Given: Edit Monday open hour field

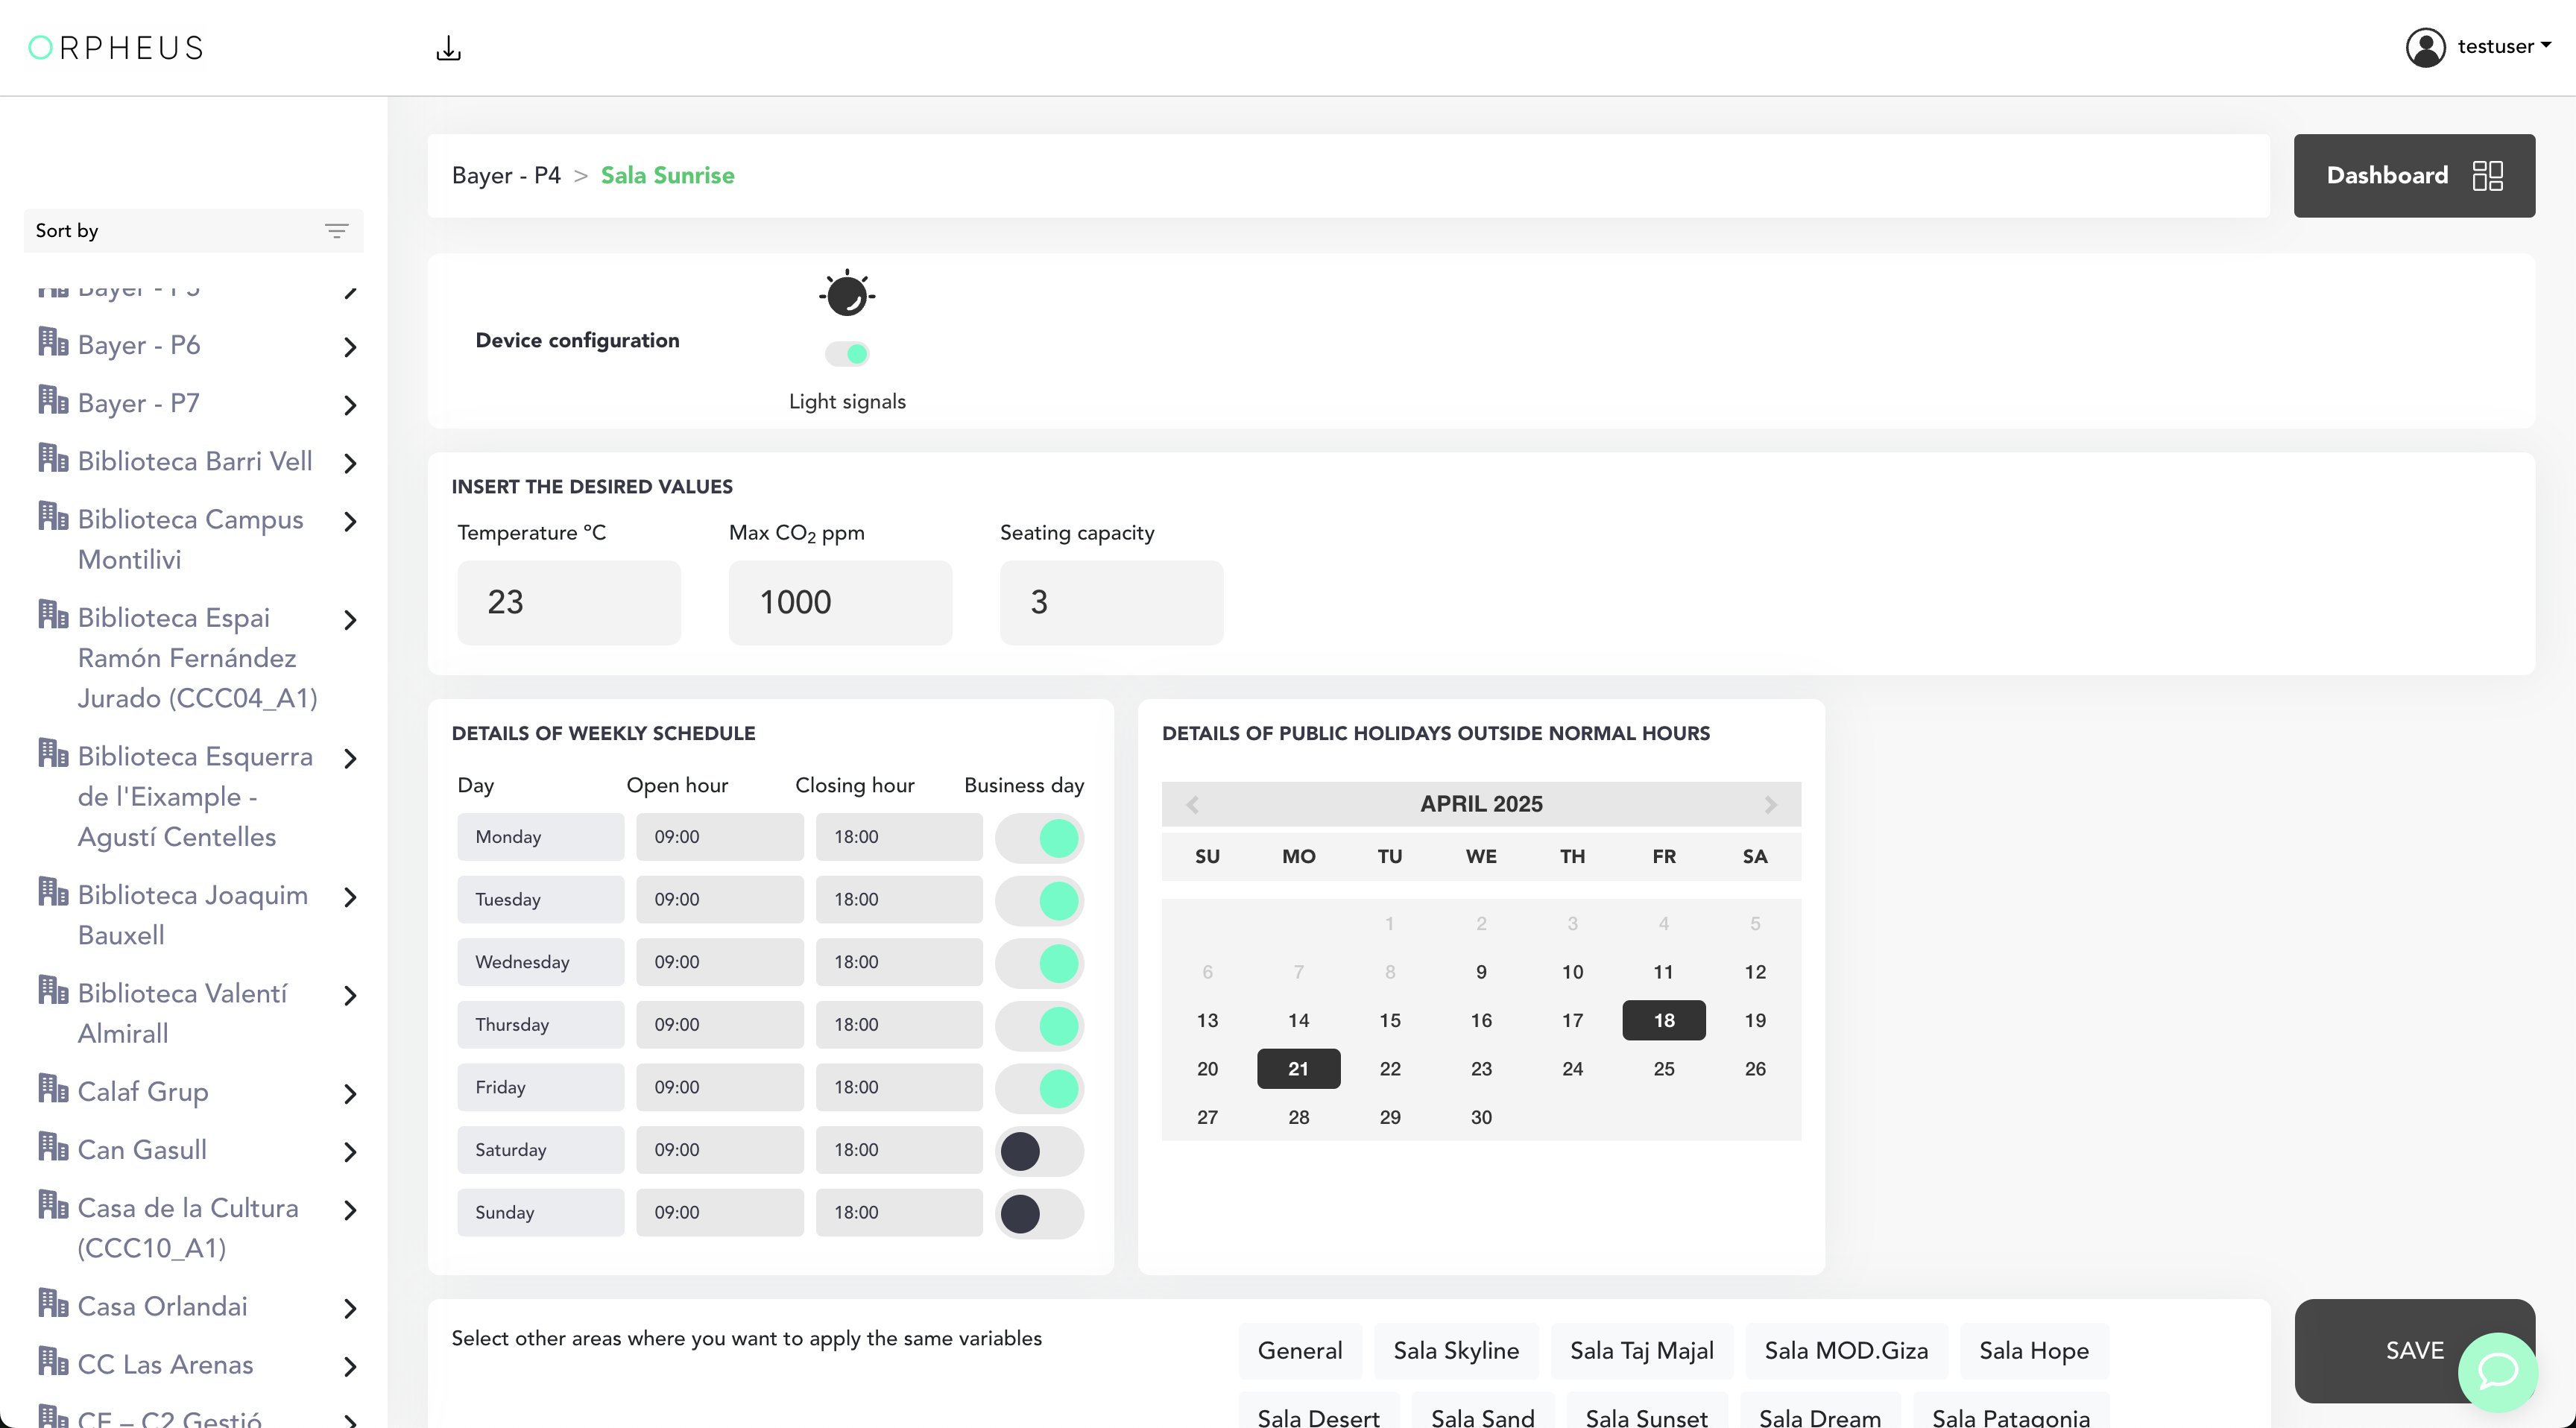Looking at the screenshot, I should 720,837.
